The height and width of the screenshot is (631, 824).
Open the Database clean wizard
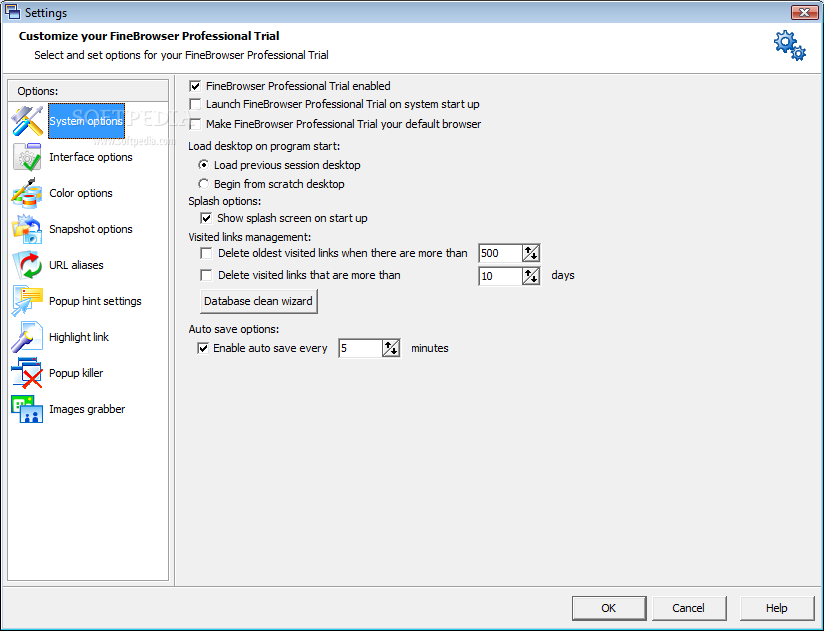click(259, 301)
